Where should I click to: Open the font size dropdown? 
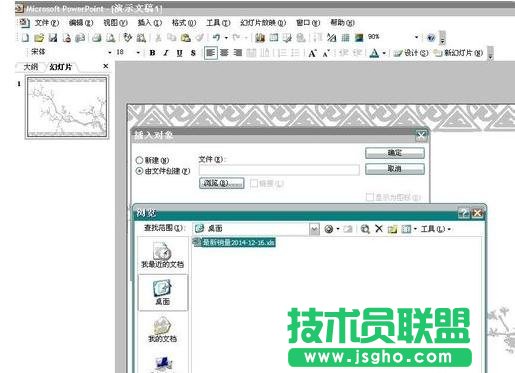coord(138,53)
